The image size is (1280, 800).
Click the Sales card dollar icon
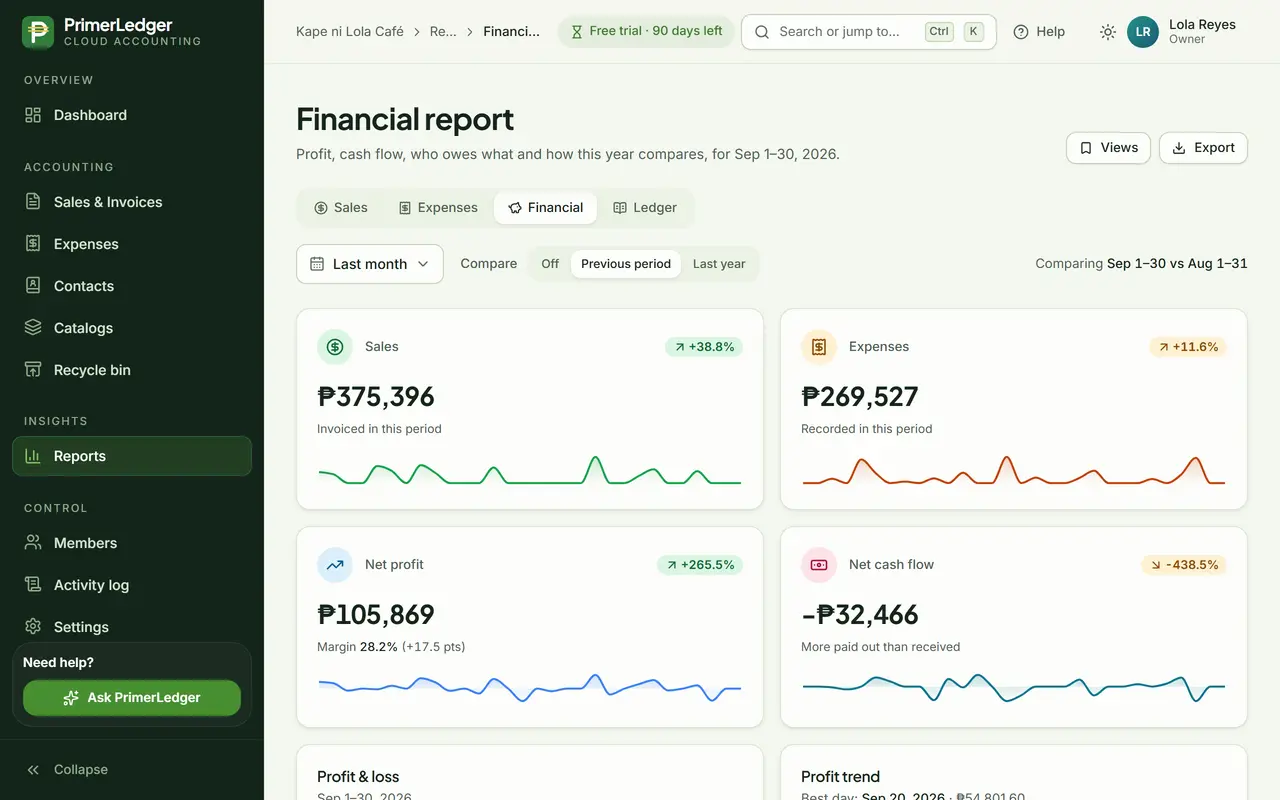(x=335, y=347)
